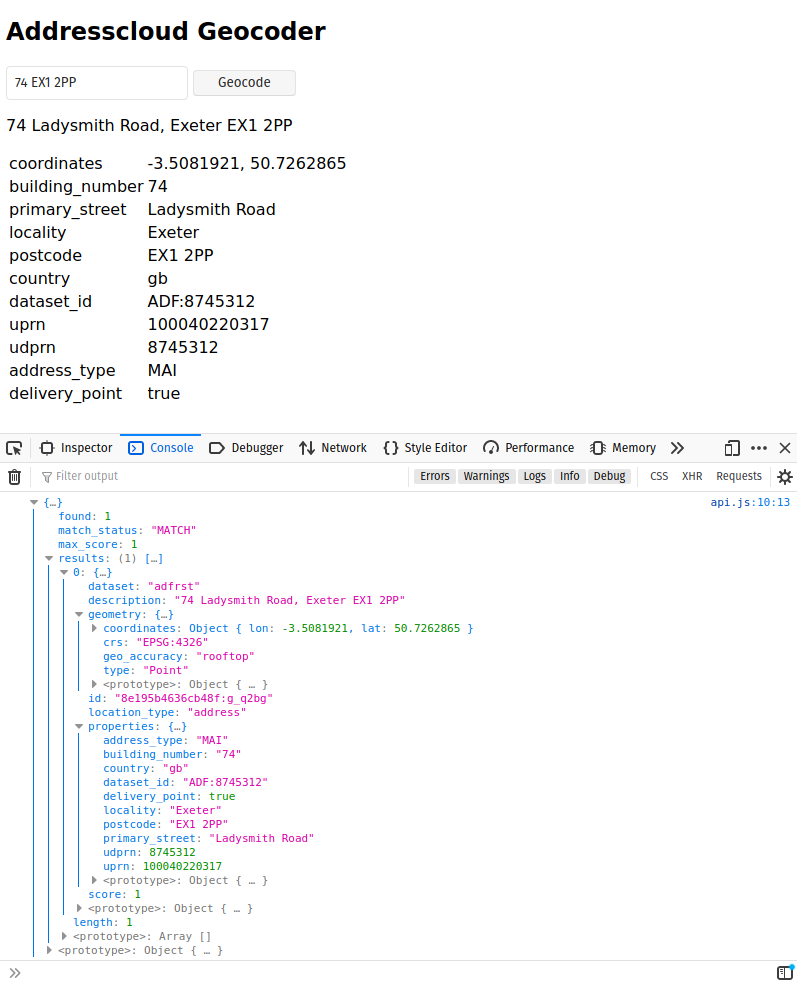
Task: Focus the Filter output field
Action: point(221,476)
